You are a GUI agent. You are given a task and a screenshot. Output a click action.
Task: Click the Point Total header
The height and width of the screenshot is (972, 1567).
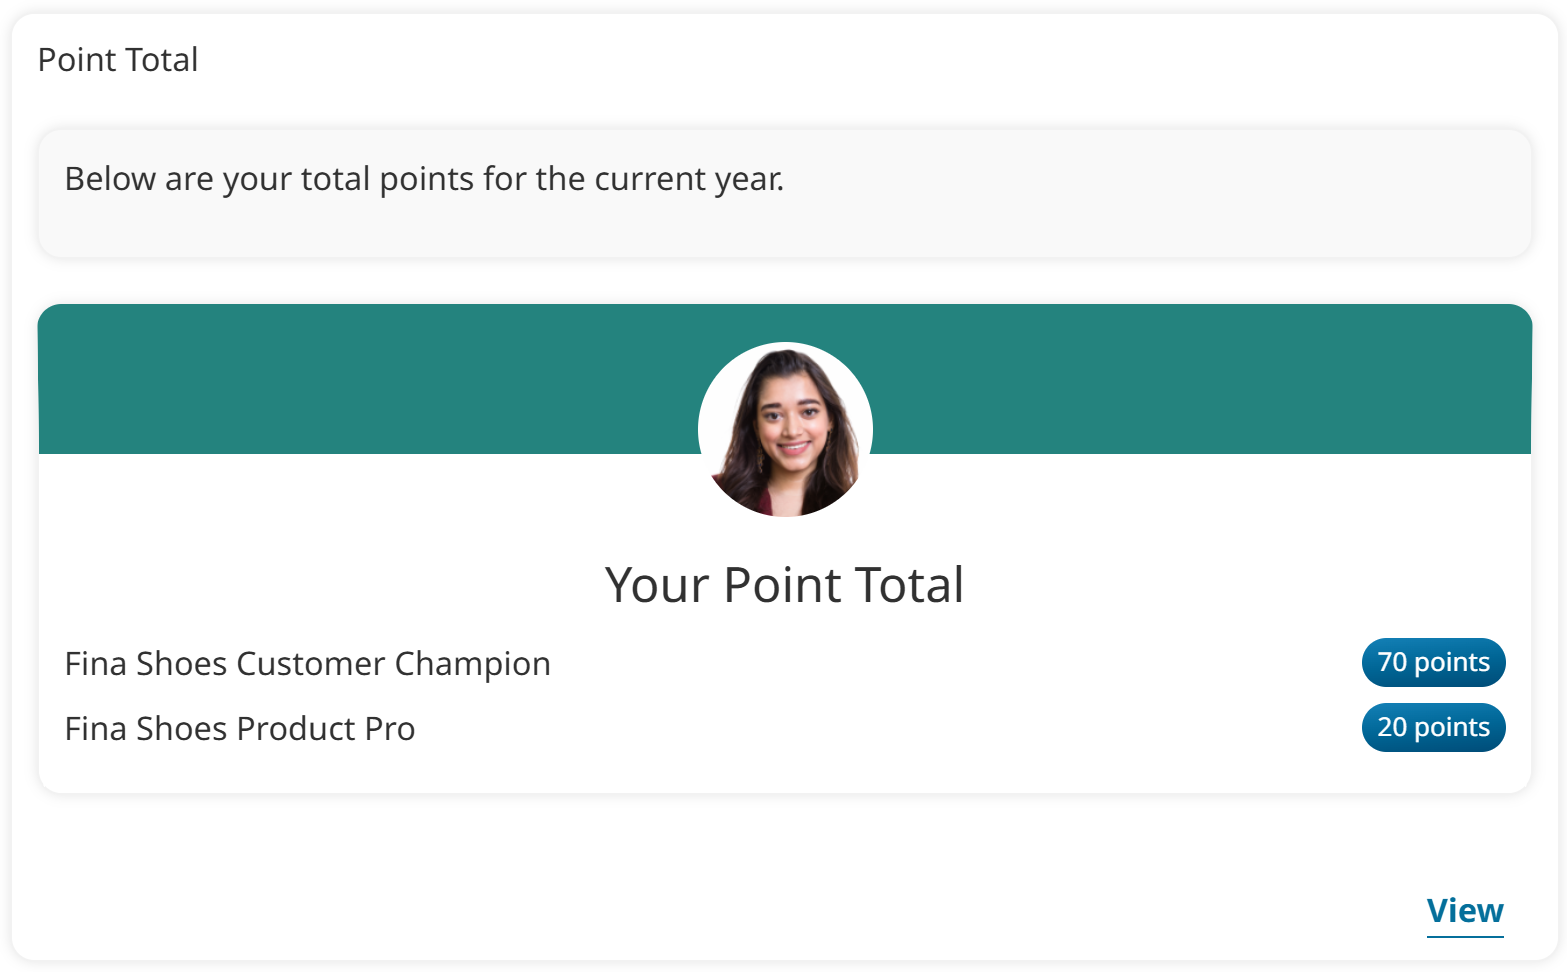pyautogui.click(x=117, y=60)
